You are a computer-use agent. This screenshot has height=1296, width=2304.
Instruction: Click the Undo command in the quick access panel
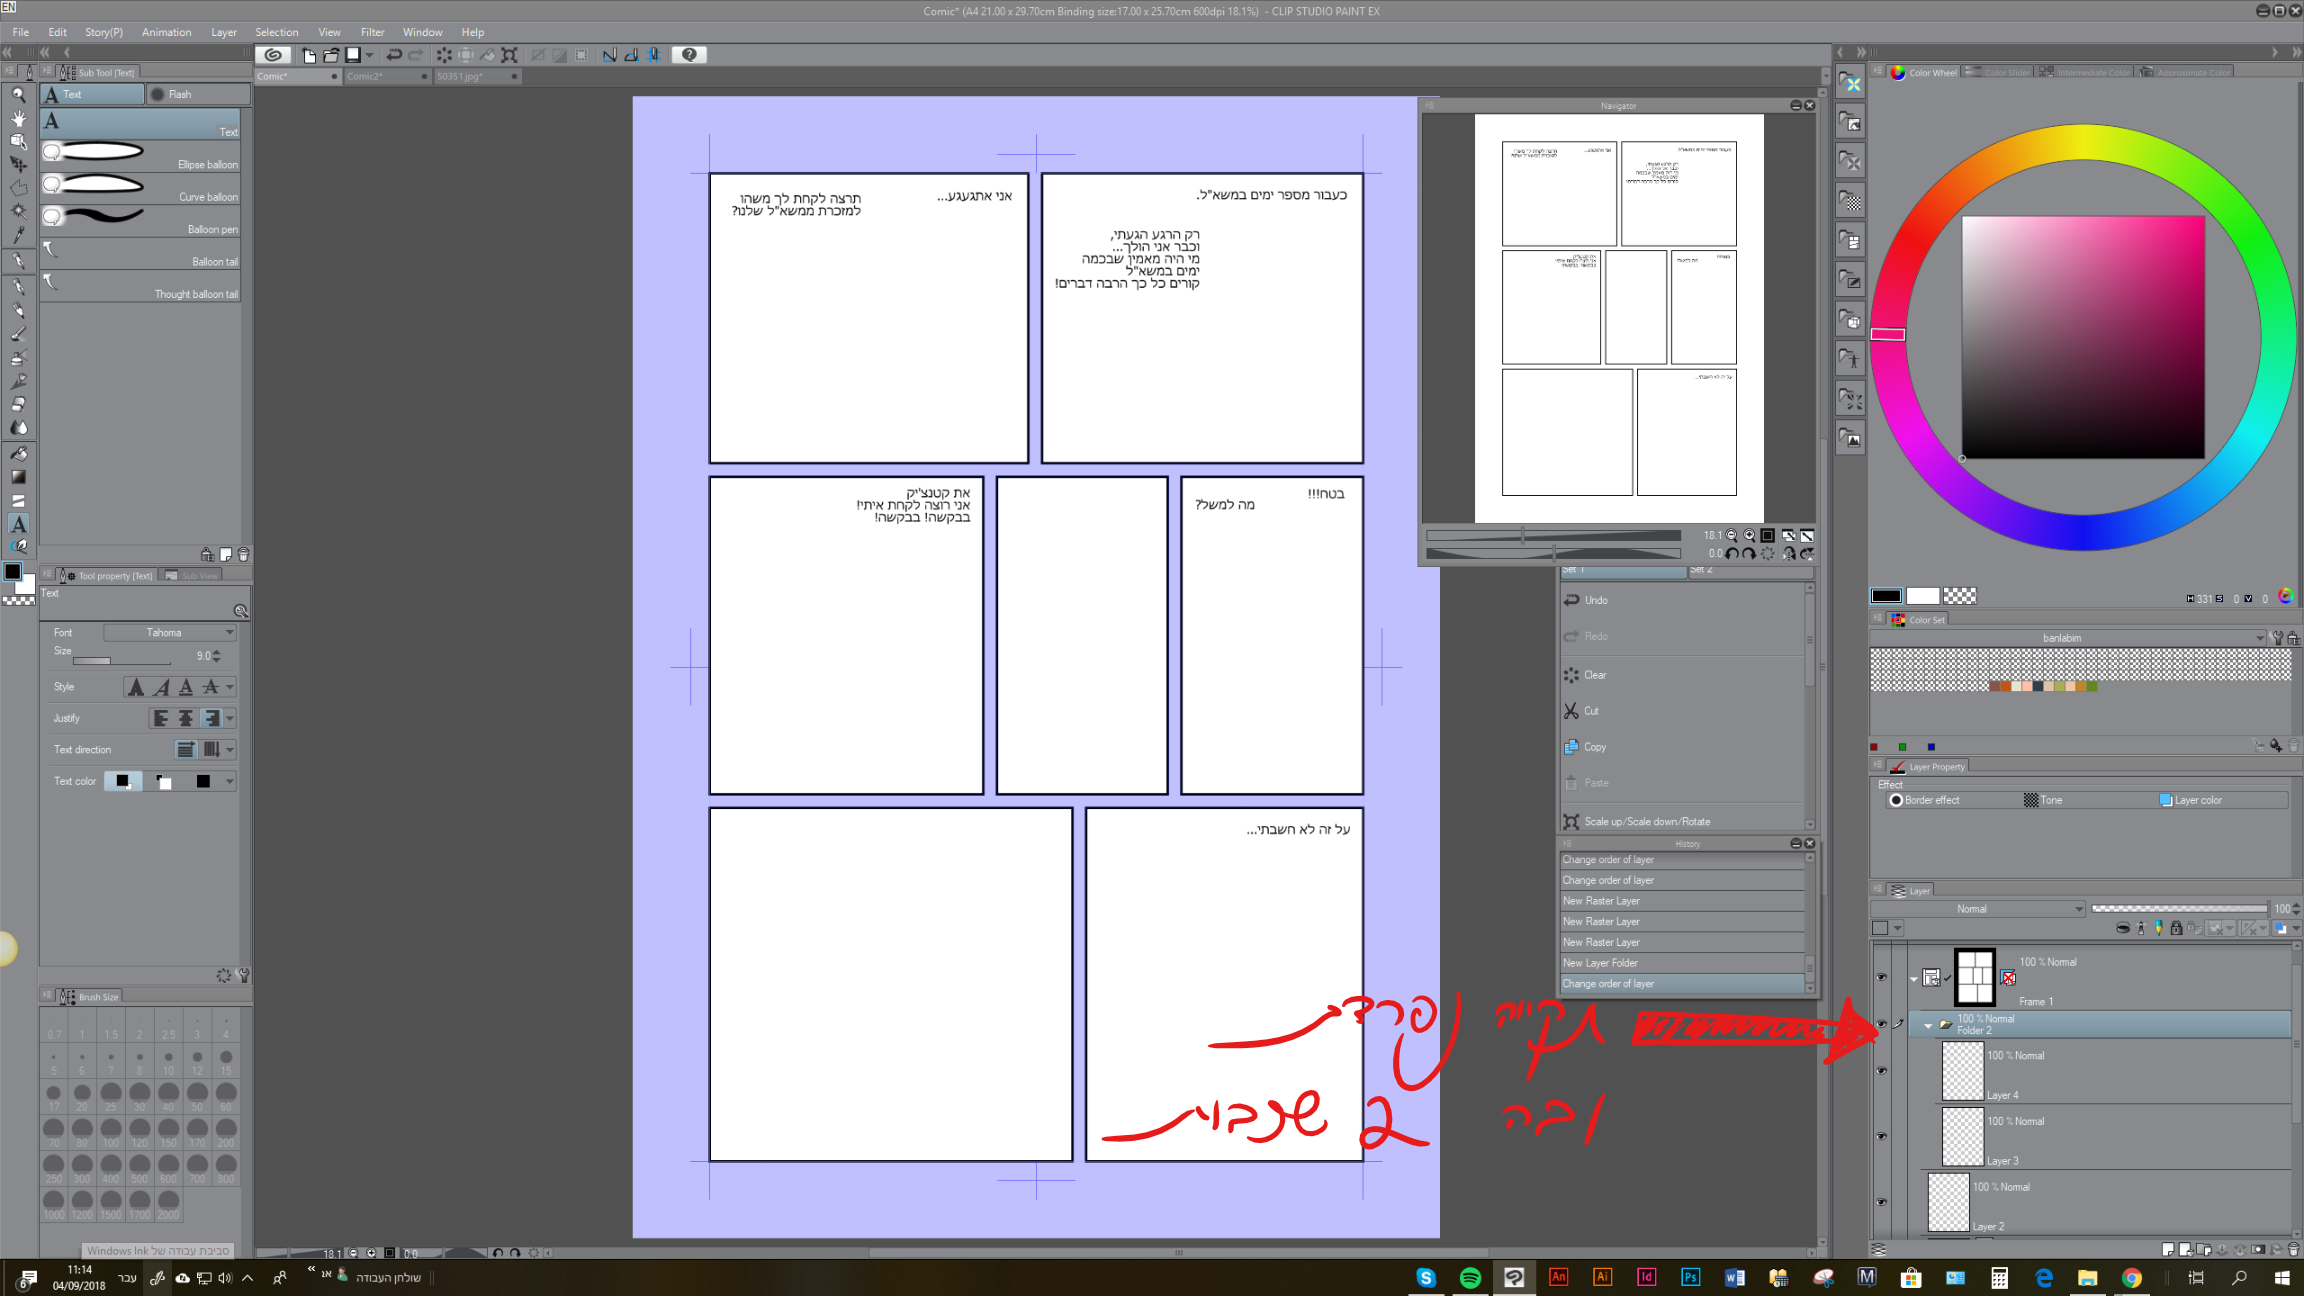(x=1595, y=600)
